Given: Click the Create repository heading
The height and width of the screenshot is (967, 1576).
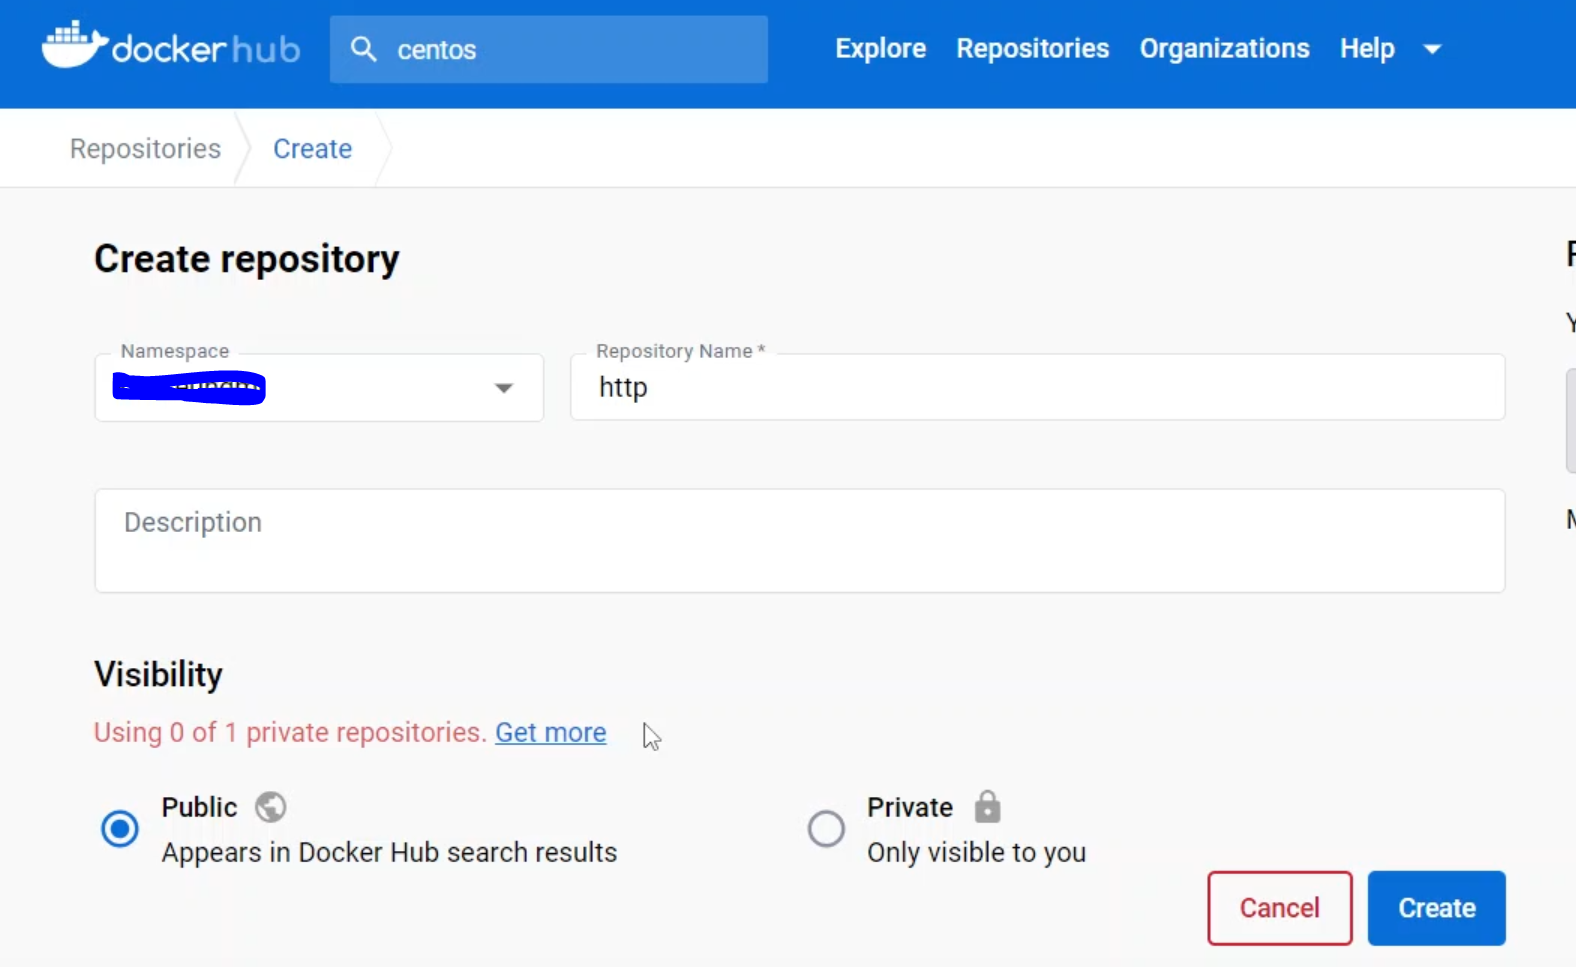Looking at the screenshot, I should coord(247,259).
